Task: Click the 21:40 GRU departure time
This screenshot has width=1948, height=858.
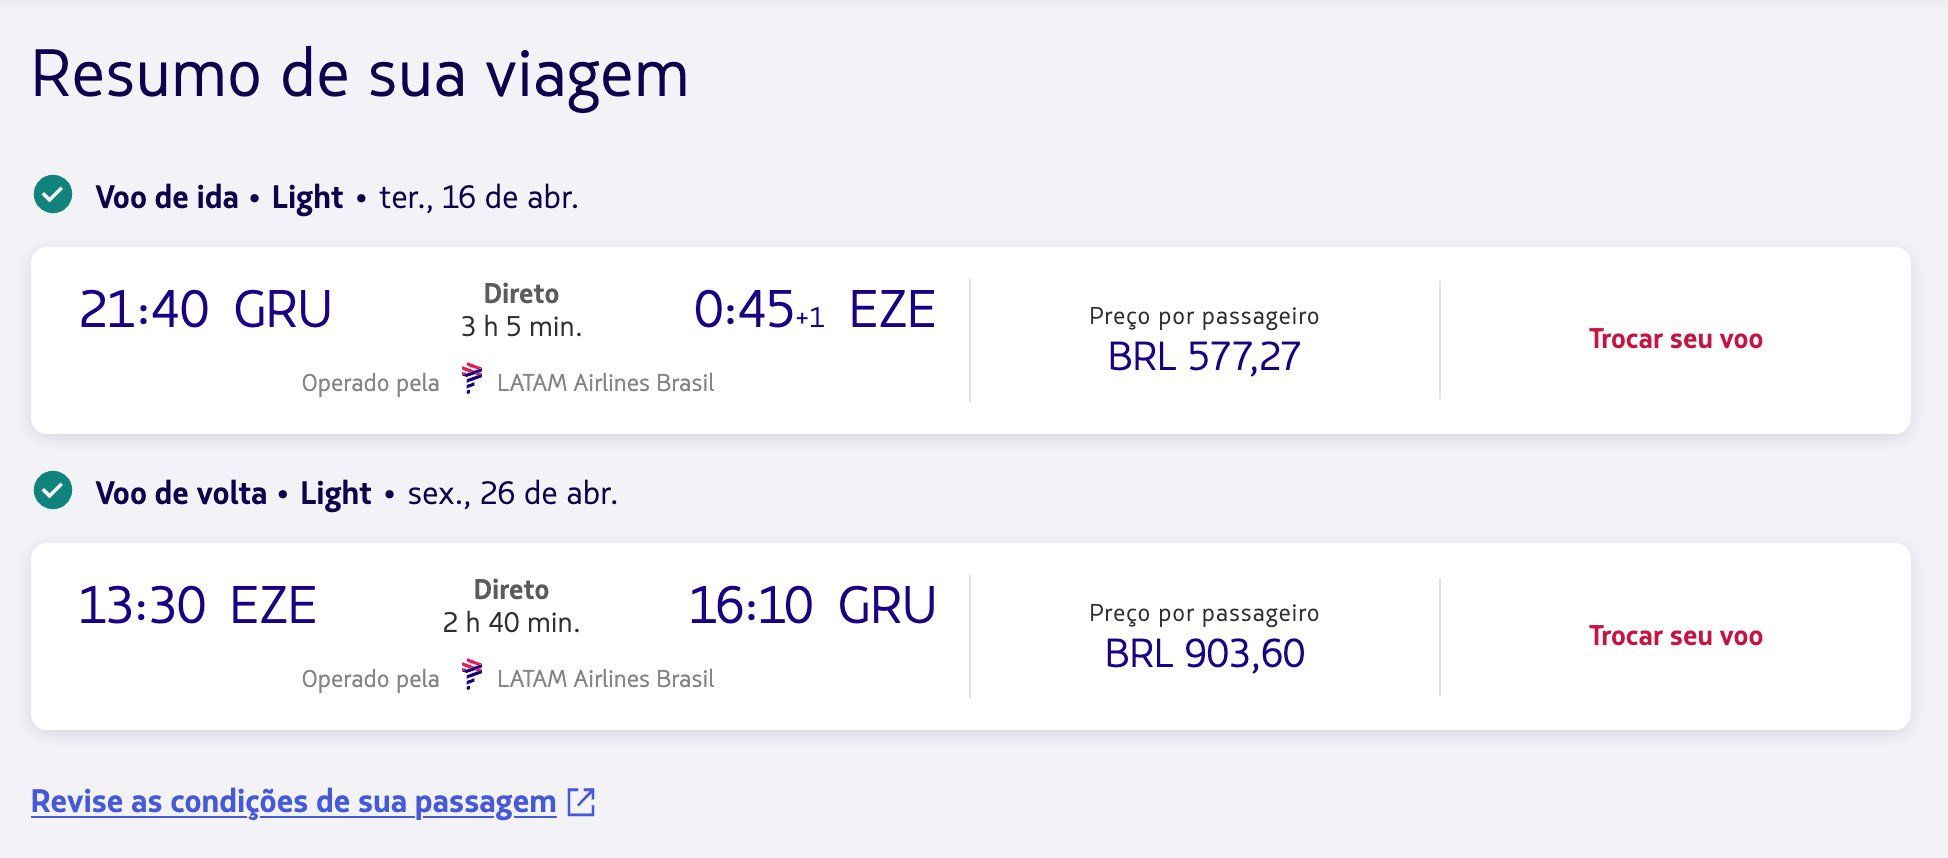Action: click(x=205, y=309)
